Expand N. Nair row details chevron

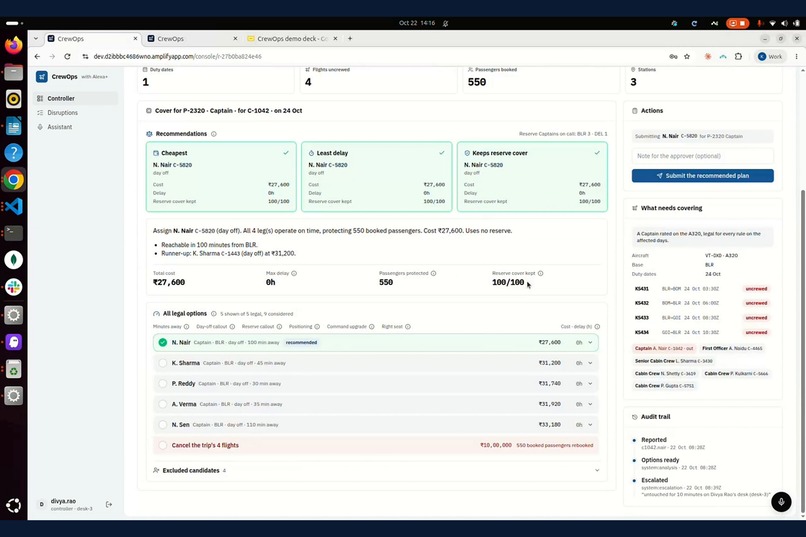coord(590,342)
